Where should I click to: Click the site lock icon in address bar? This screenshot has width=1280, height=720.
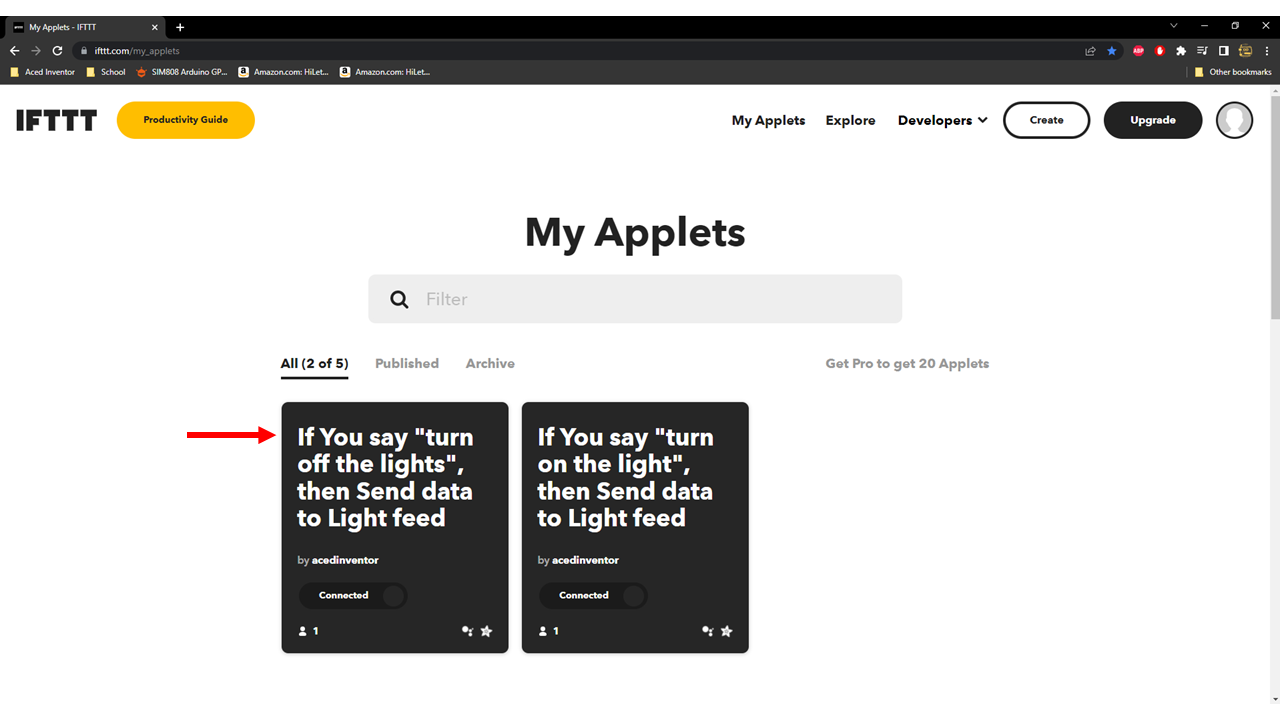[85, 51]
